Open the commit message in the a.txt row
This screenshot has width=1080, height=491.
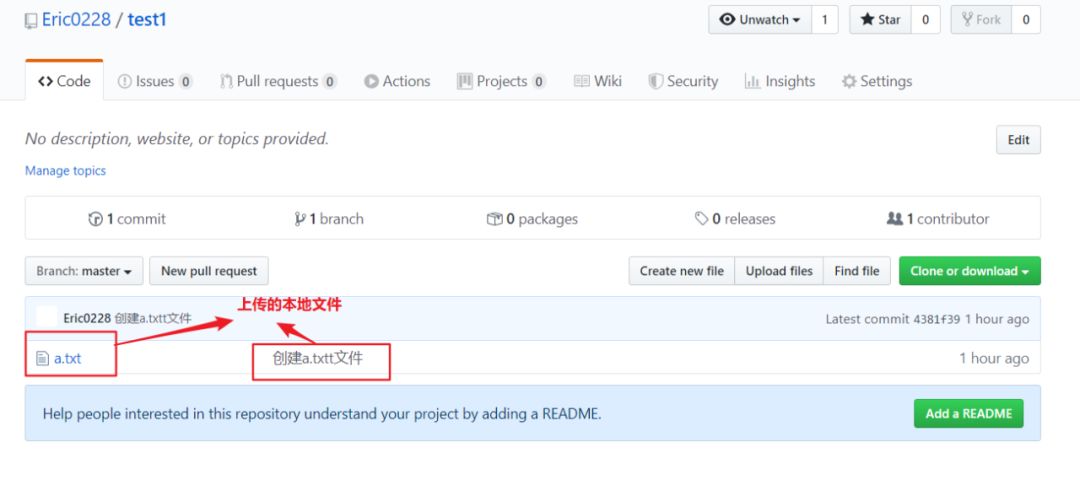(318, 358)
